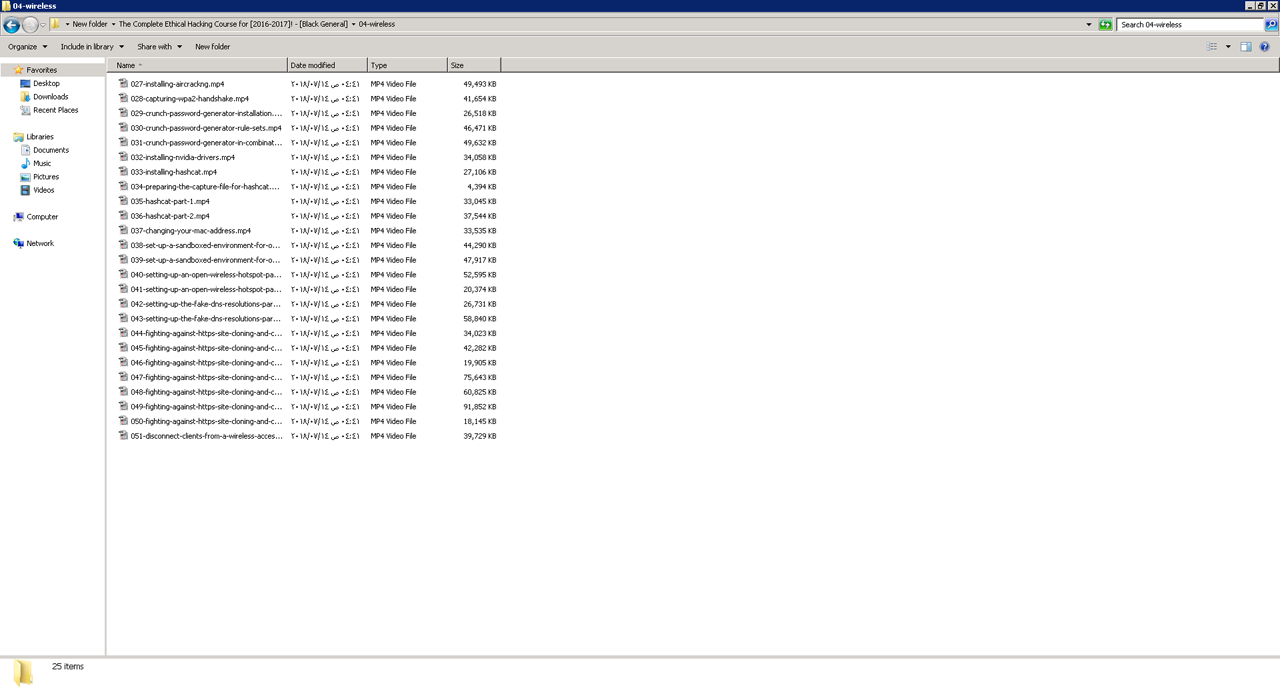
Task: Change view using the view icon
Action: 1212,47
